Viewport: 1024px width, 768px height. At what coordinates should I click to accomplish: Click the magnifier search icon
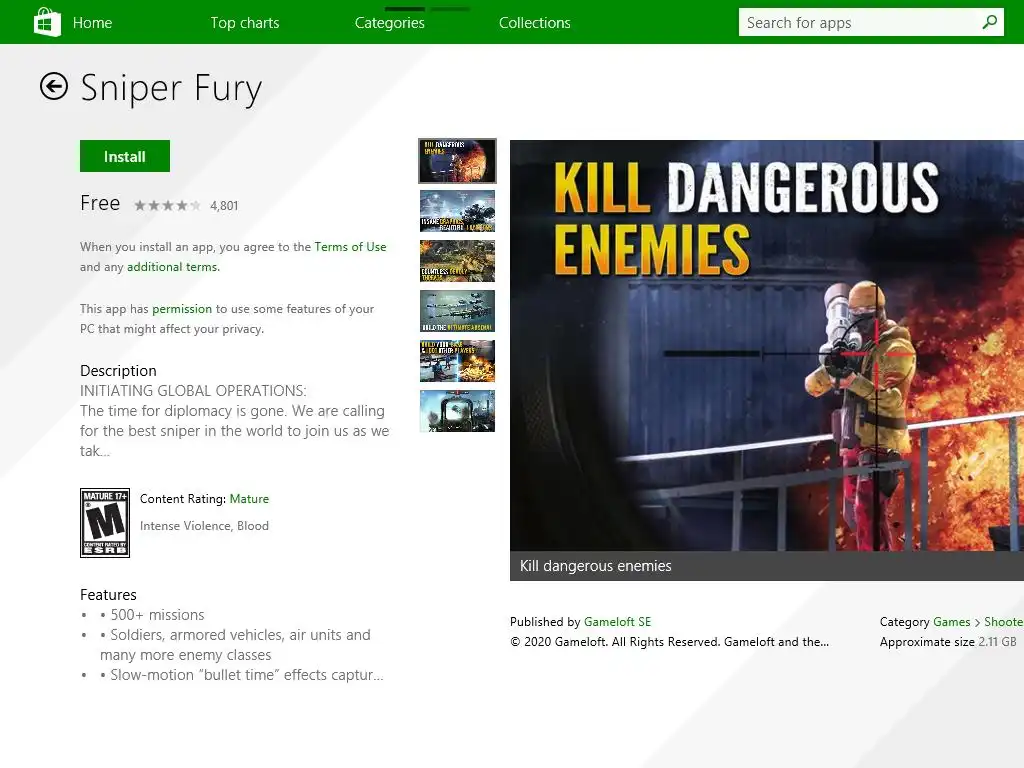(x=989, y=22)
